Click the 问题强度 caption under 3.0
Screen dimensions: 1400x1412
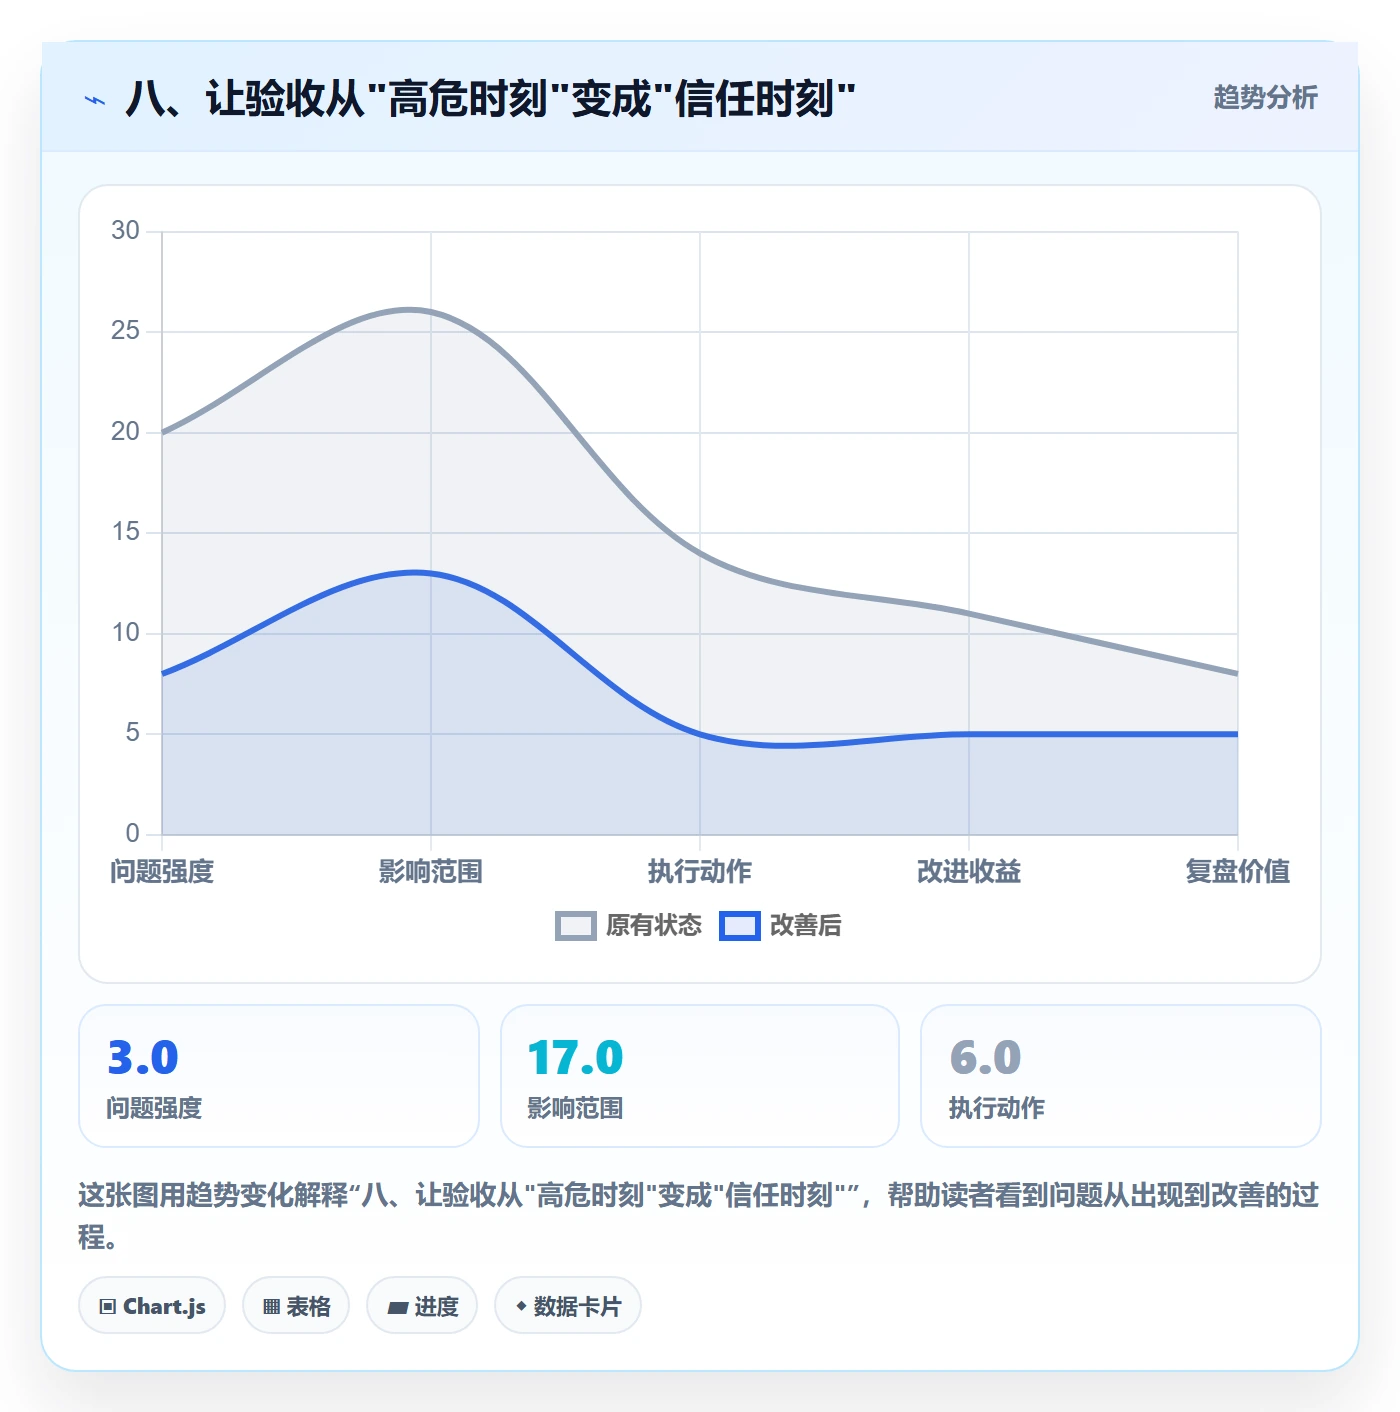(154, 1108)
